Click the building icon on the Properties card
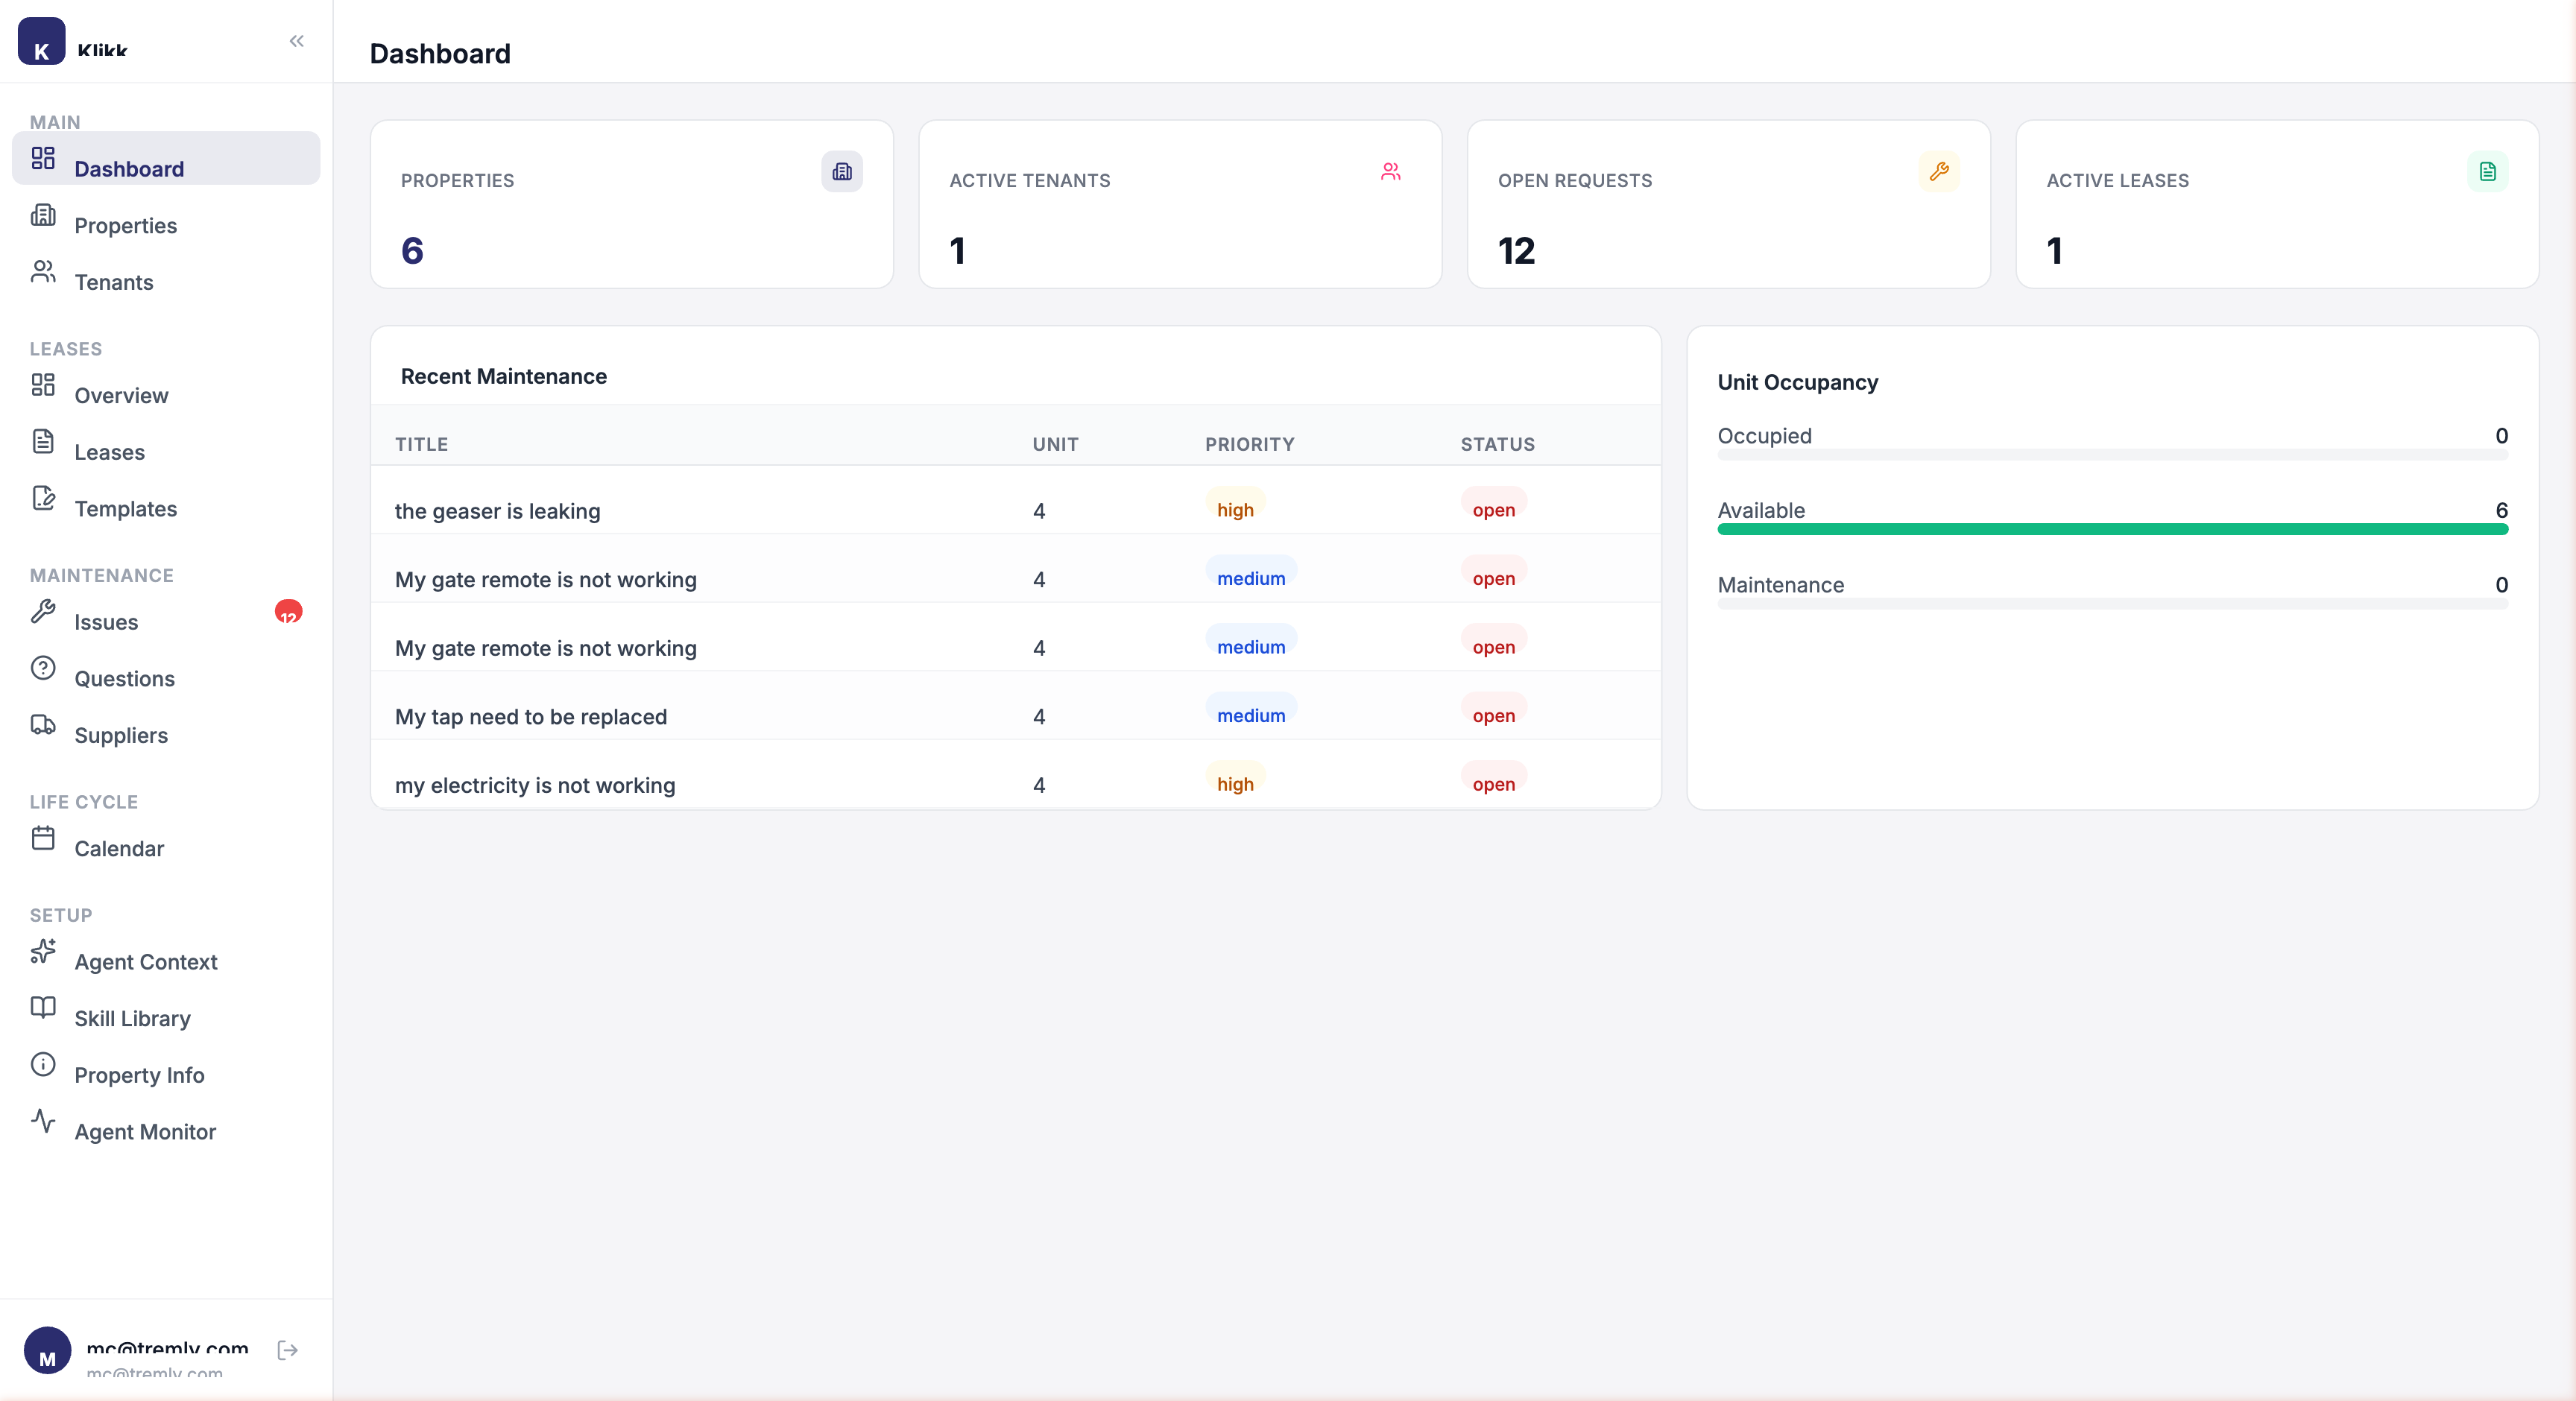Image resolution: width=2576 pixels, height=1401 pixels. [841, 171]
